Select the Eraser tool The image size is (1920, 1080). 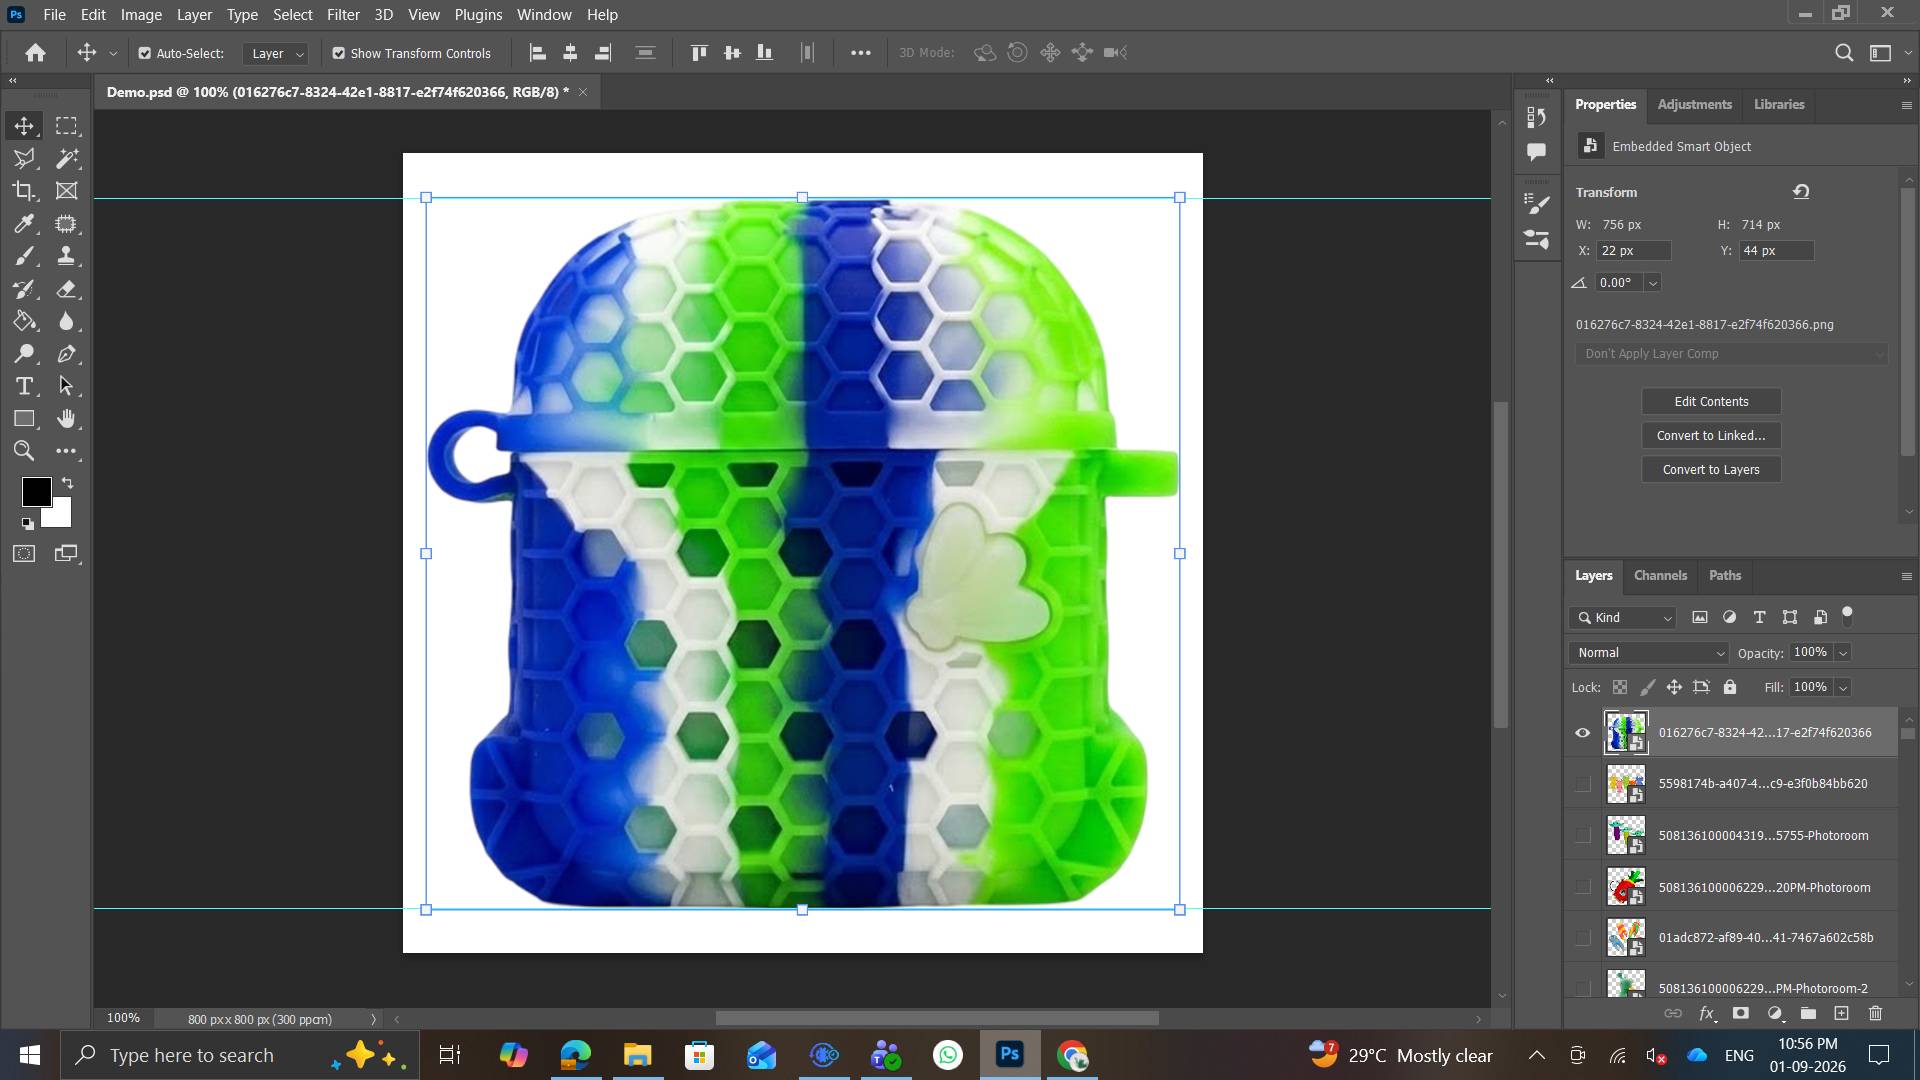[67, 289]
